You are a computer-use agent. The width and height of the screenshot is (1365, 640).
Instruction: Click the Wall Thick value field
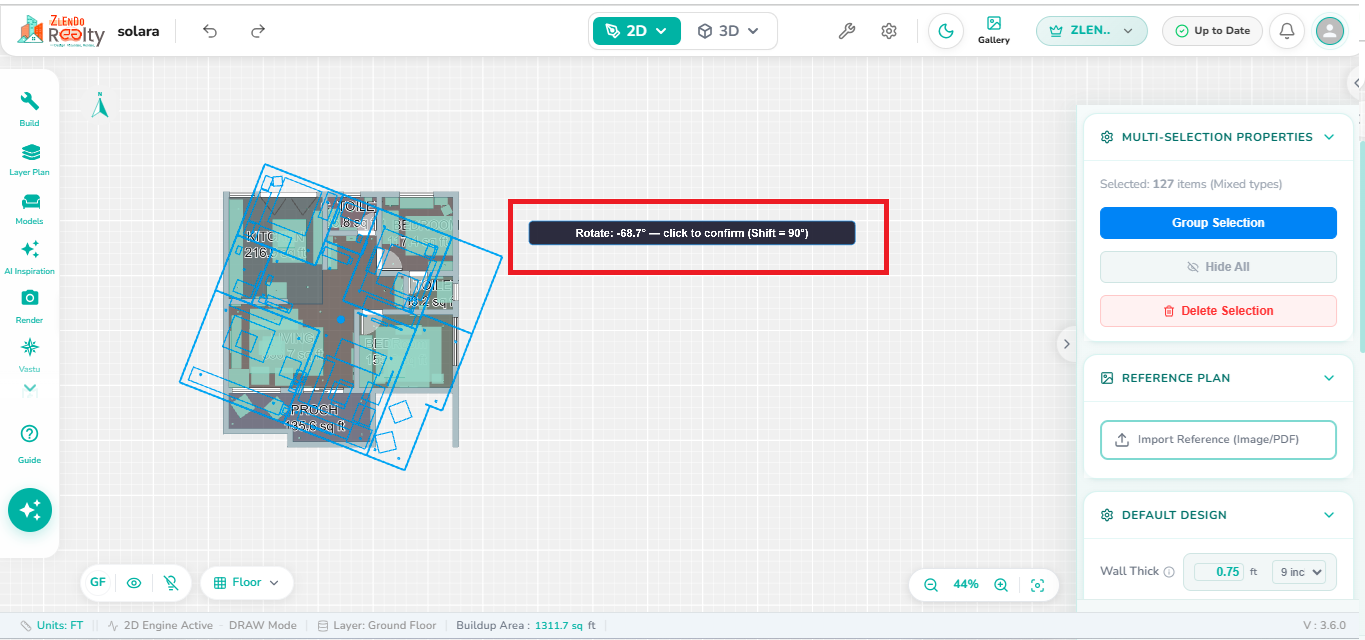pyautogui.click(x=1219, y=572)
